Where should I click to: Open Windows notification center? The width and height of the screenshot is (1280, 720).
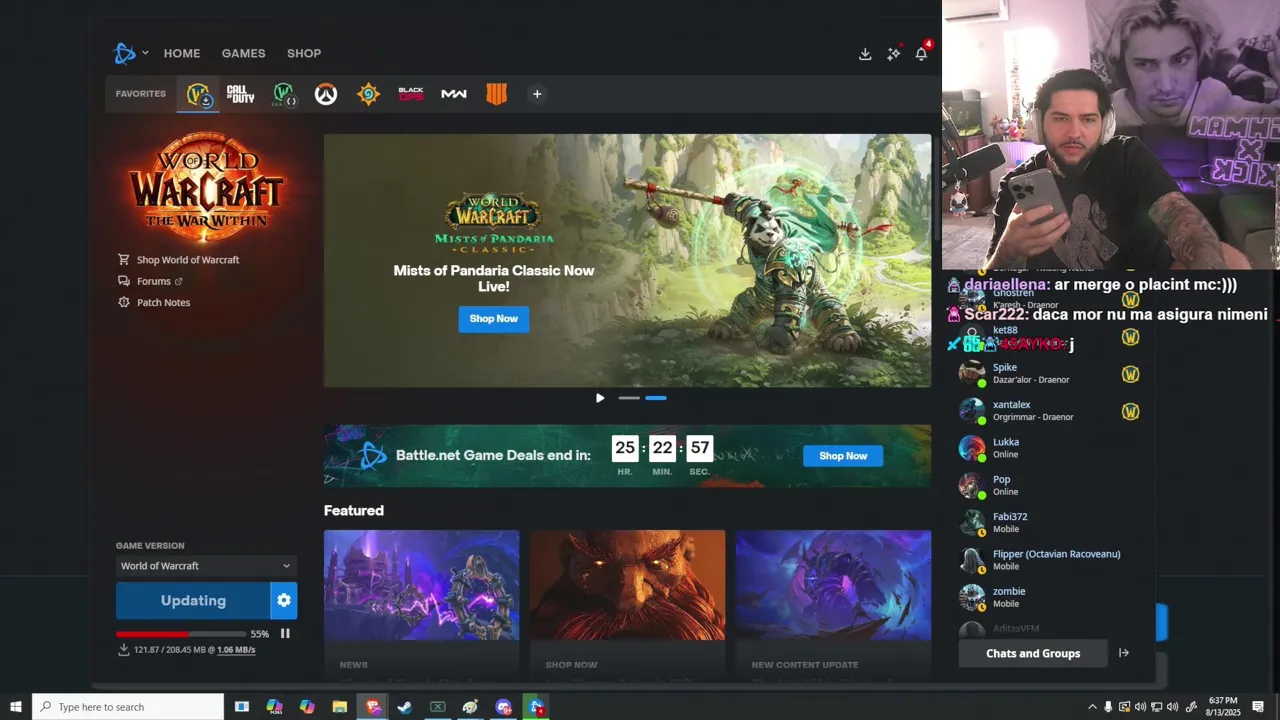(1258, 707)
